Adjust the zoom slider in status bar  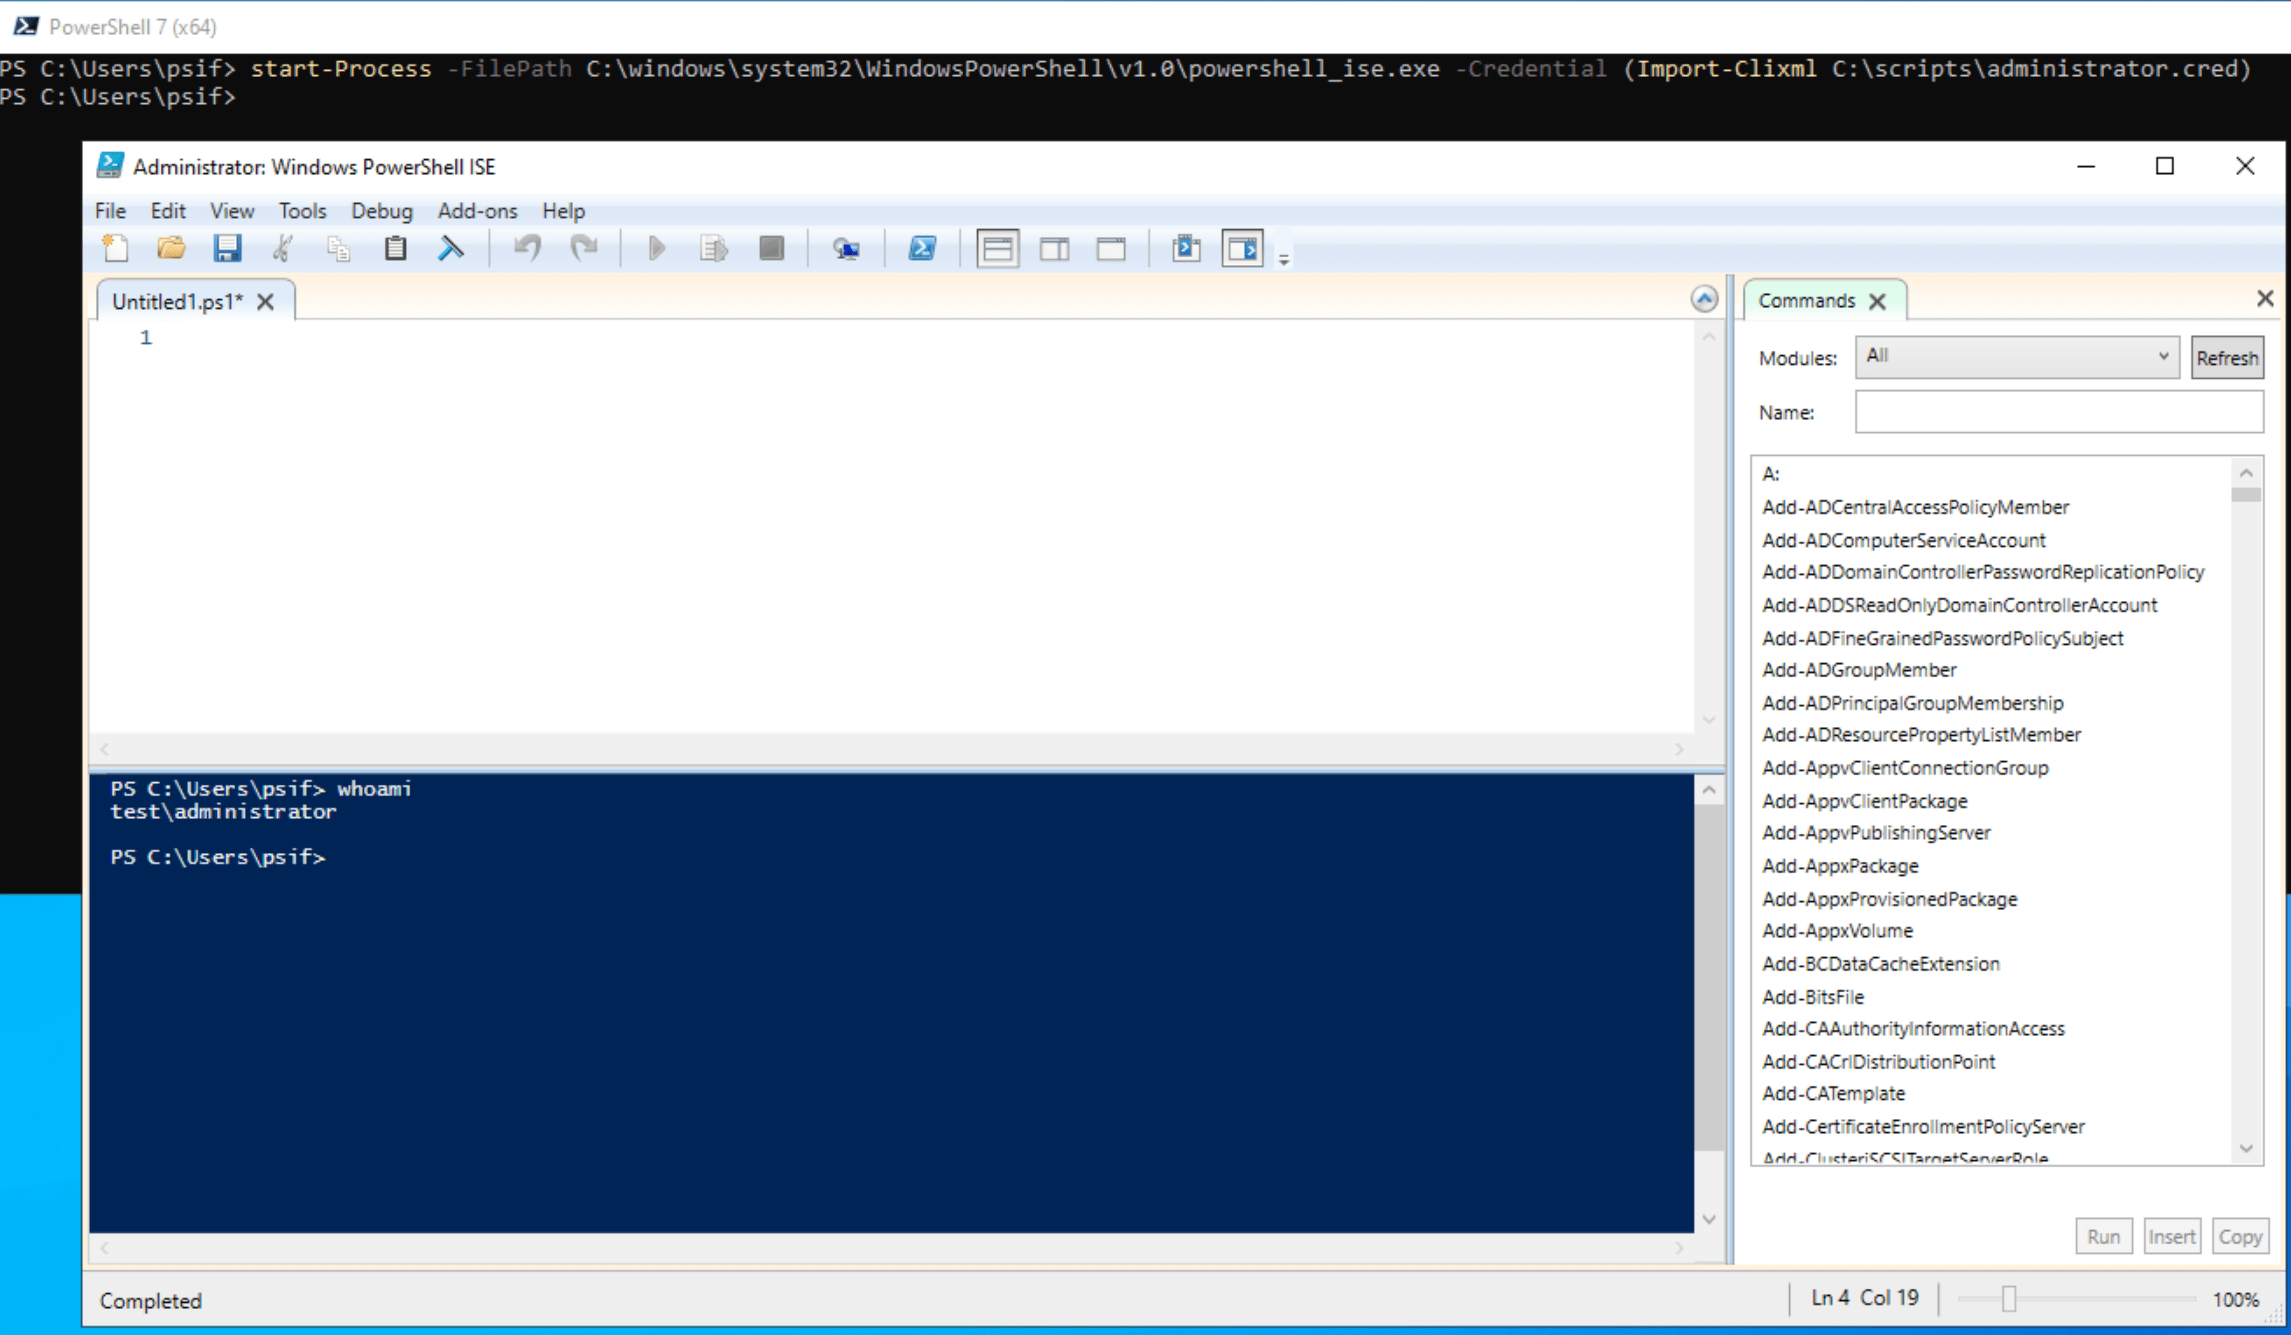point(2008,1299)
